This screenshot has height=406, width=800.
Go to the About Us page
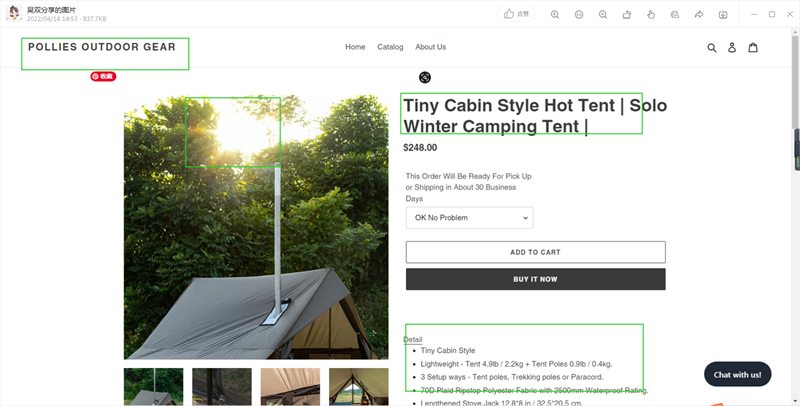pos(431,47)
